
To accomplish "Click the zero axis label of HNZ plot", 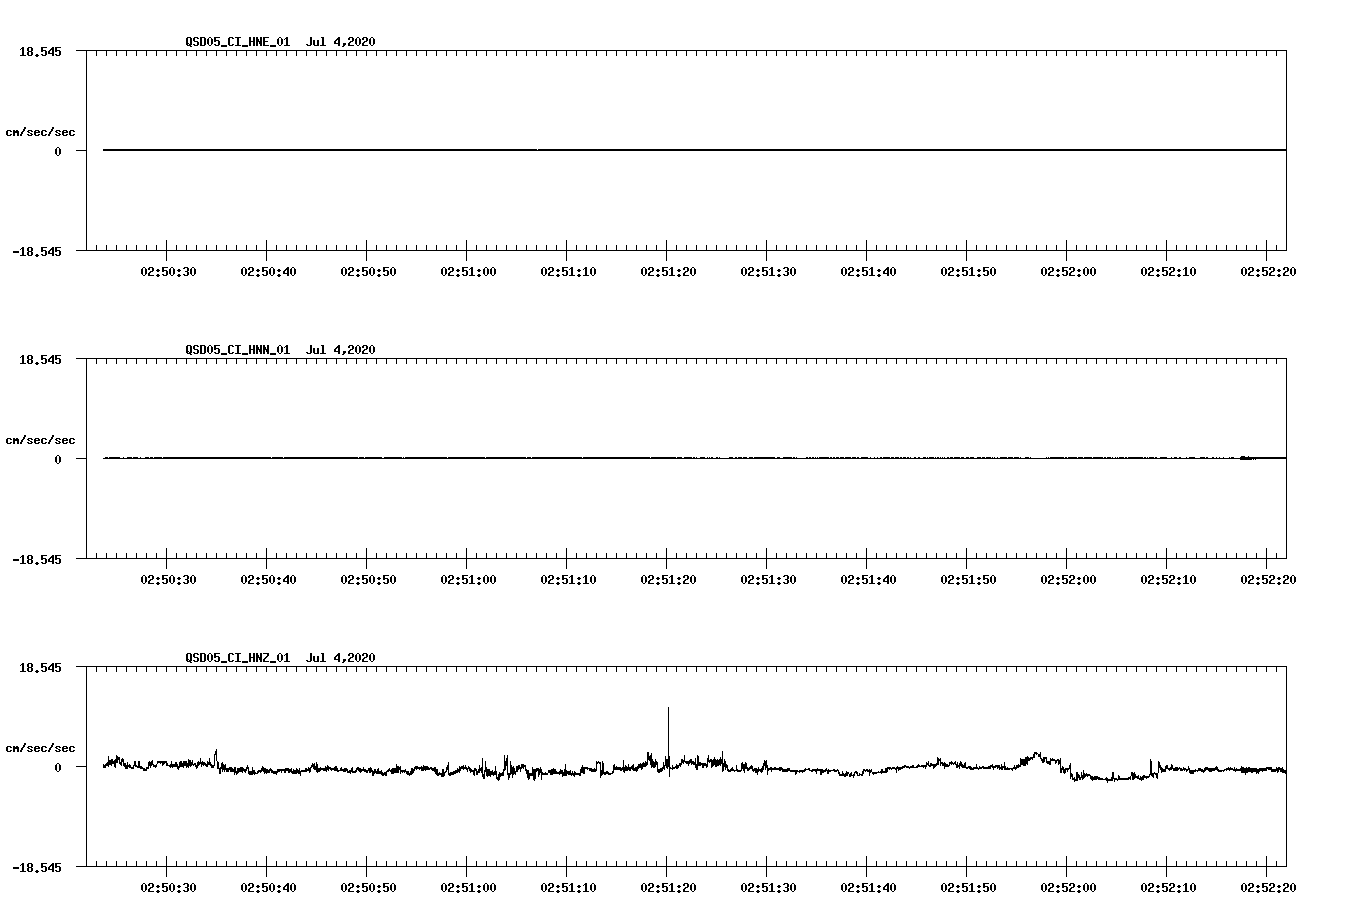I will coord(58,767).
